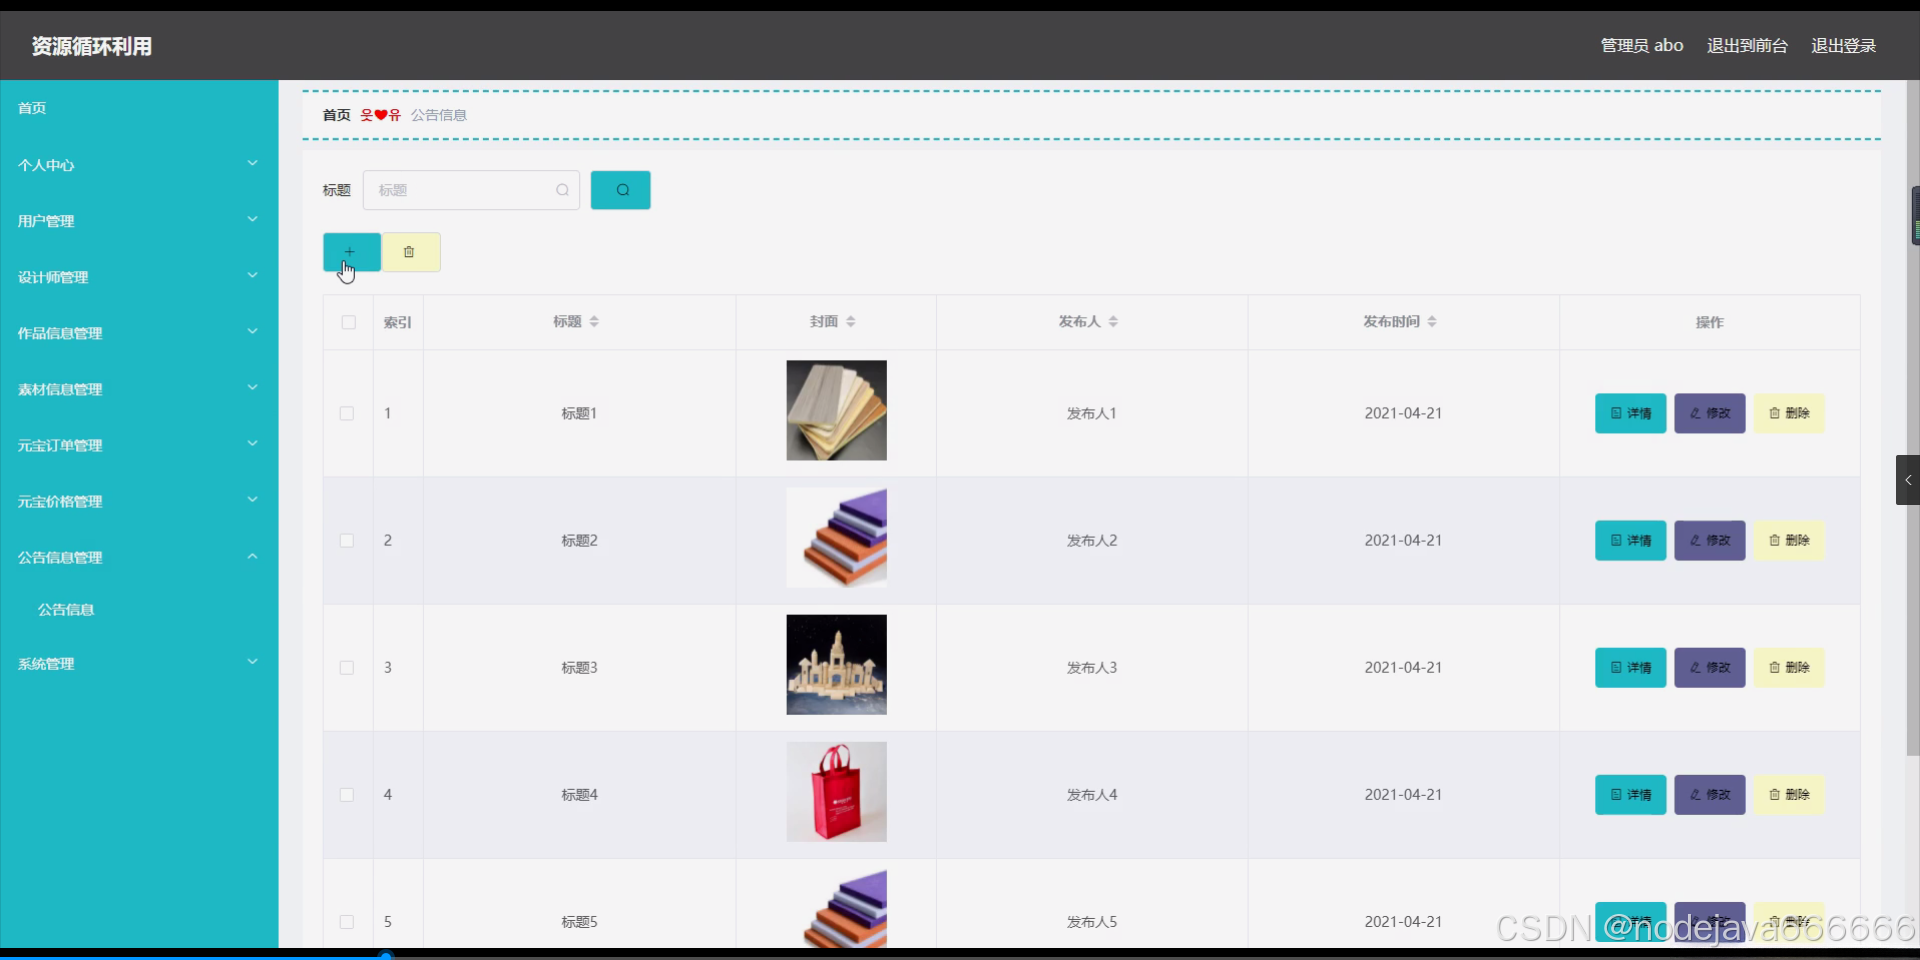Click the 索引 column header
This screenshot has height=960, width=1920.
tap(397, 322)
